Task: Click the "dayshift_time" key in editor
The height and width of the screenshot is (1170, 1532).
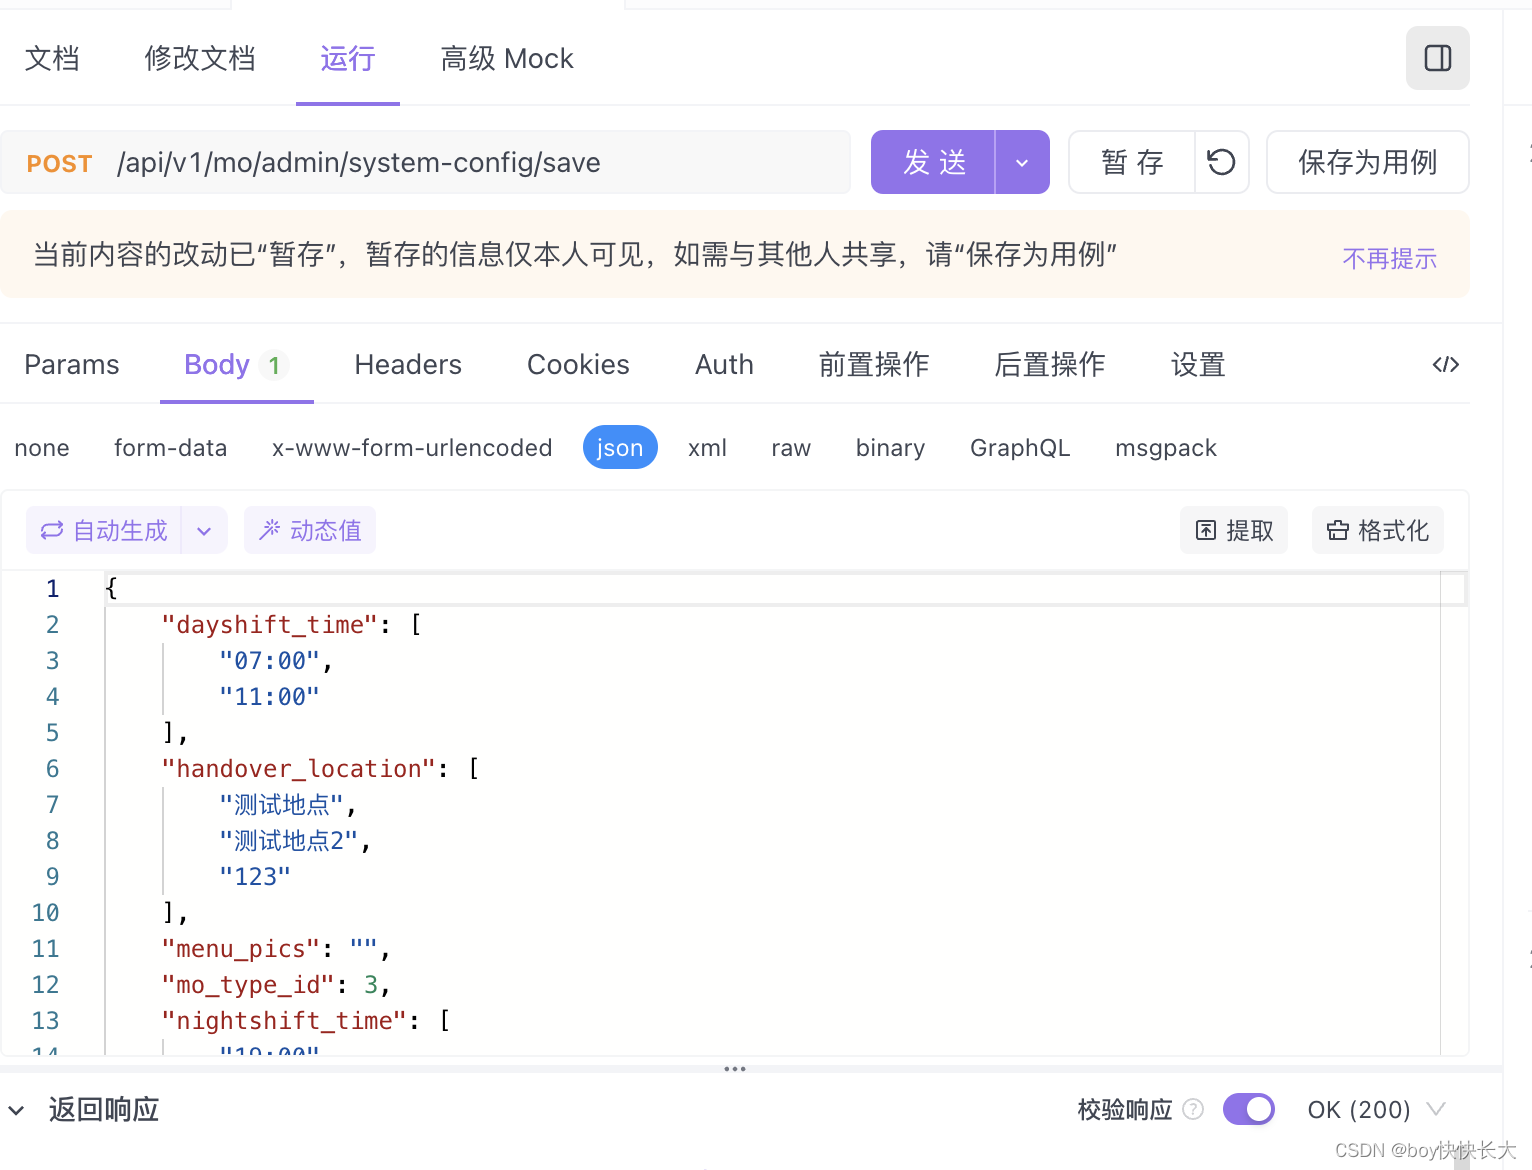Action: coord(269,625)
